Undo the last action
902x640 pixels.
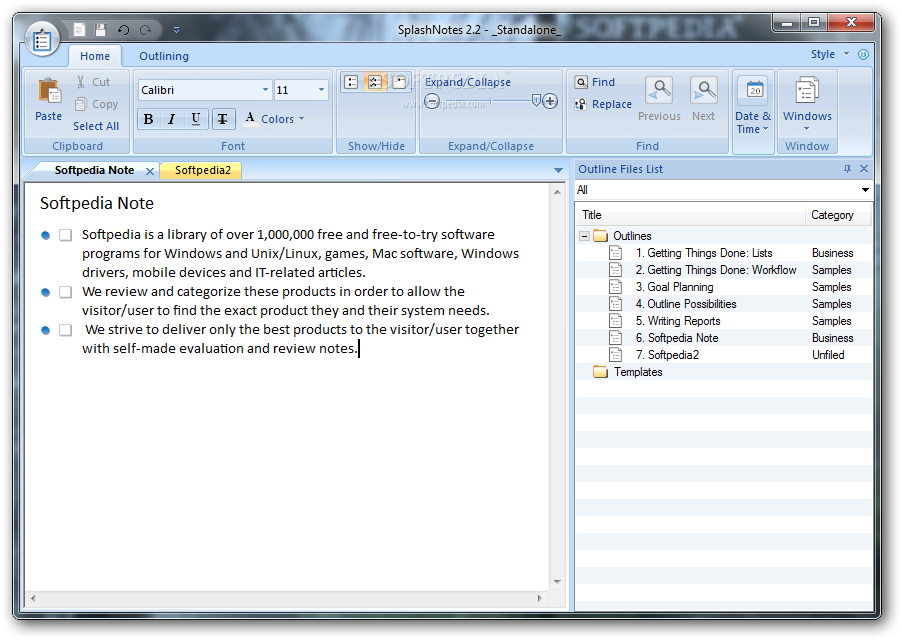123,29
